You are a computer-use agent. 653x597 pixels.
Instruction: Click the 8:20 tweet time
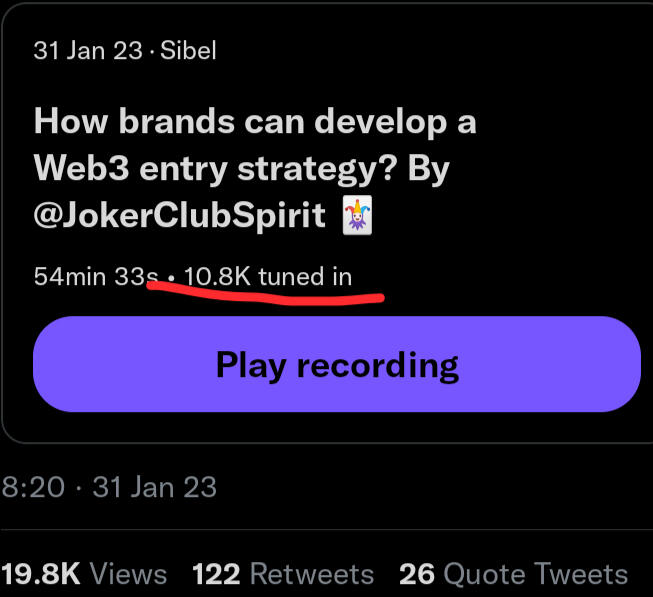33,488
